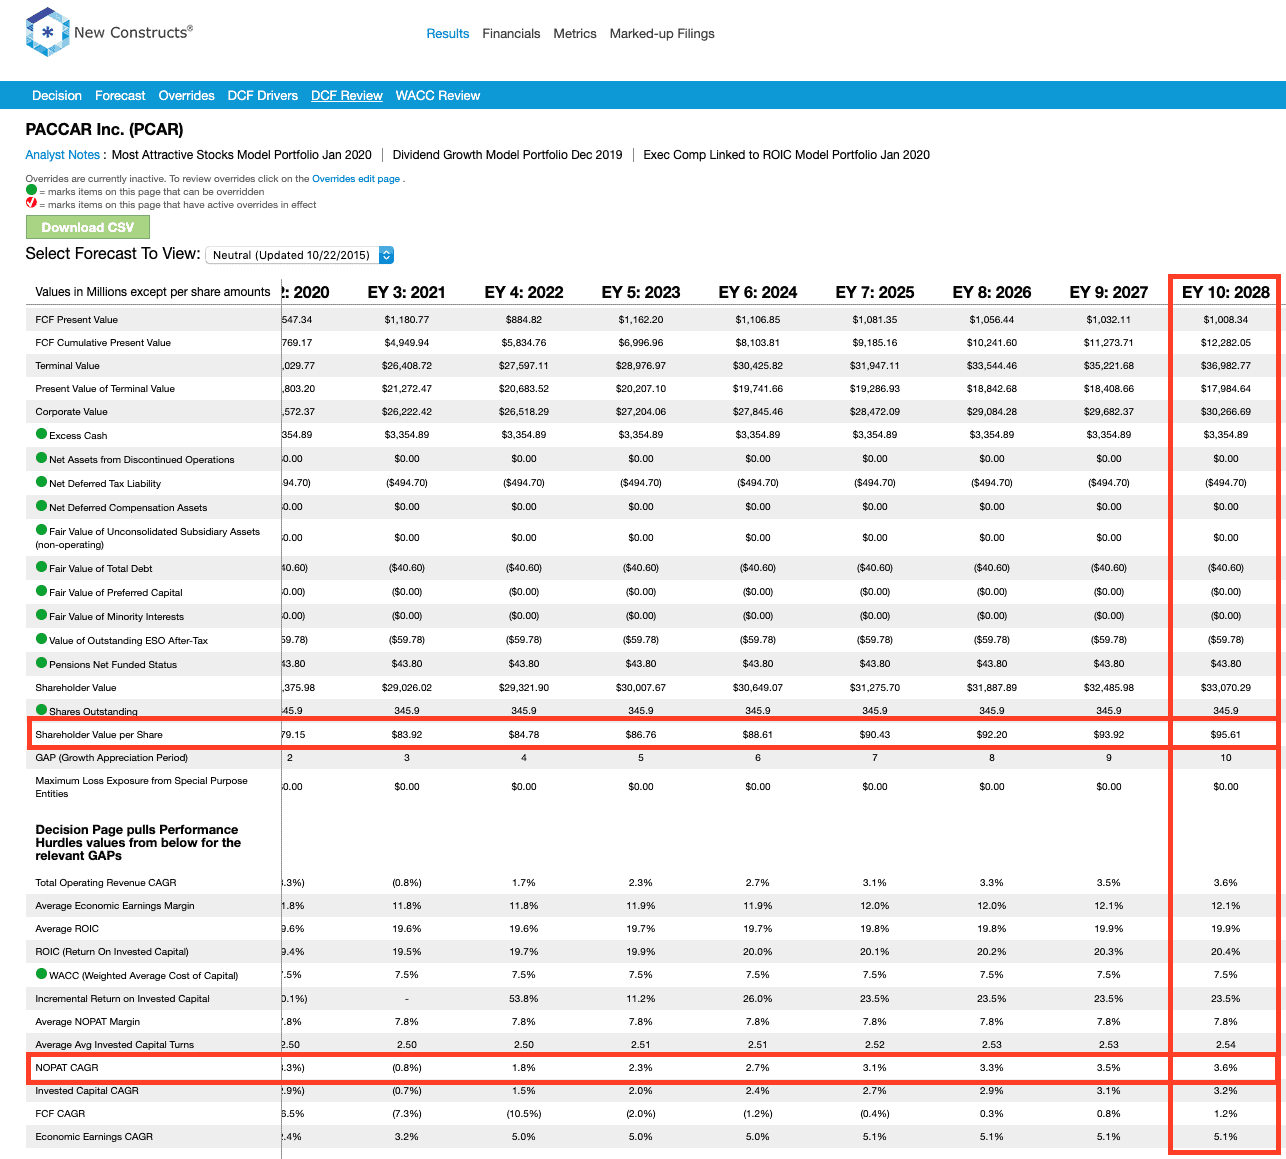Click green dot beside Net Deferred Compensation Assets
Viewport: 1286px width, 1159px height.
pos(42,506)
